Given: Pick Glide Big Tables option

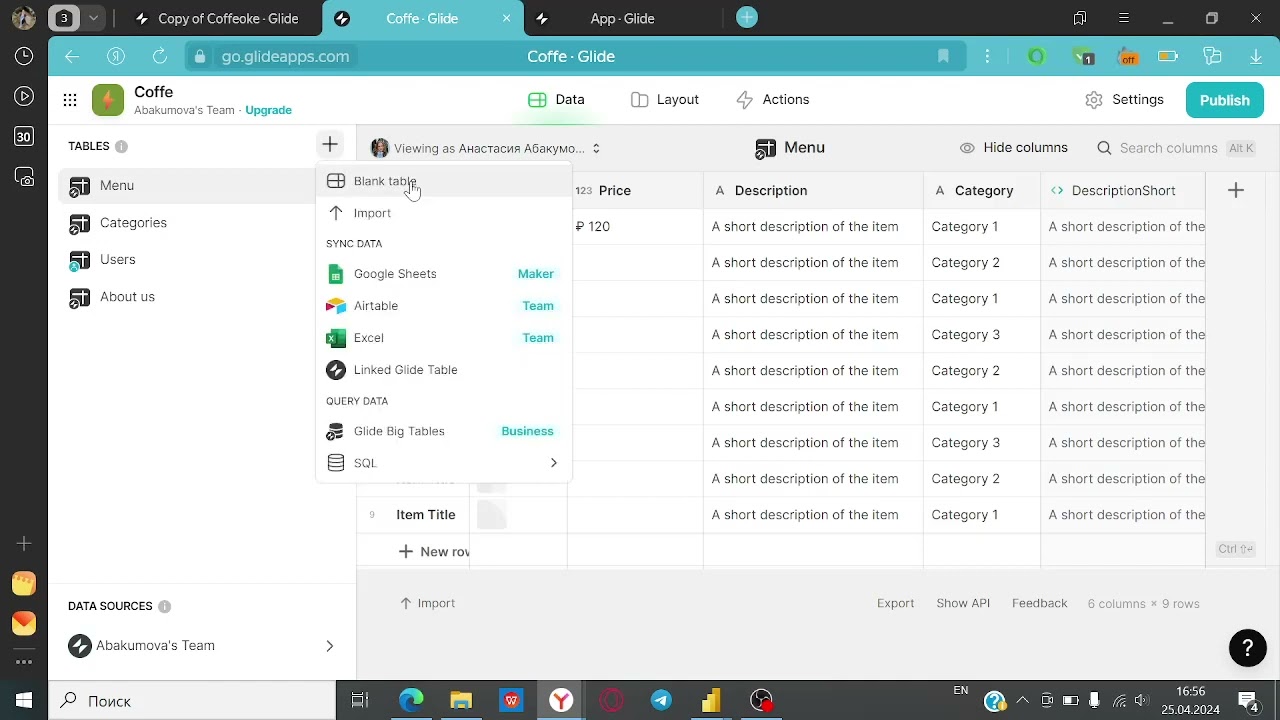Looking at the screenshot, I should tap(442, 431).
